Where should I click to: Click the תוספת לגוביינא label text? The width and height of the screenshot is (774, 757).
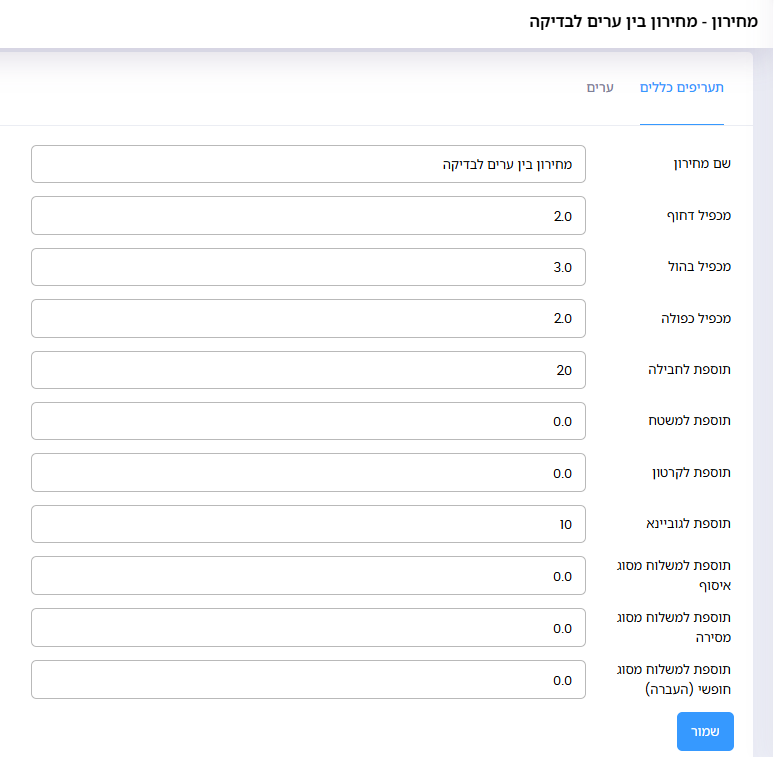point(688,524)
